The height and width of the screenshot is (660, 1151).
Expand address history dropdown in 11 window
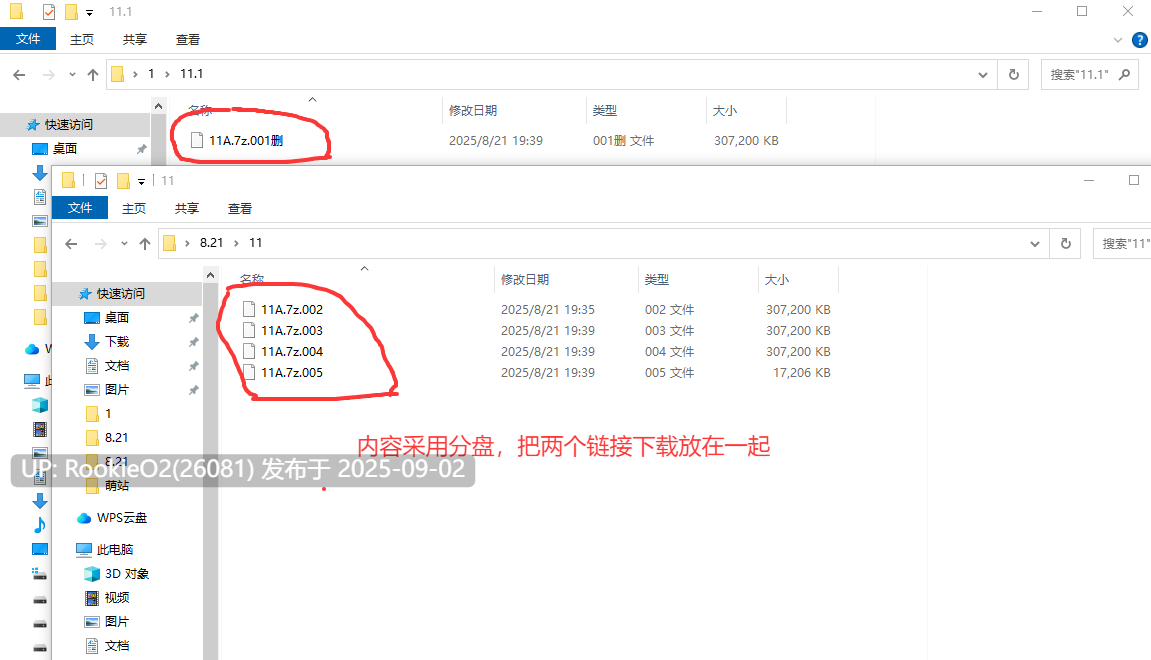tap(1035, 243)
